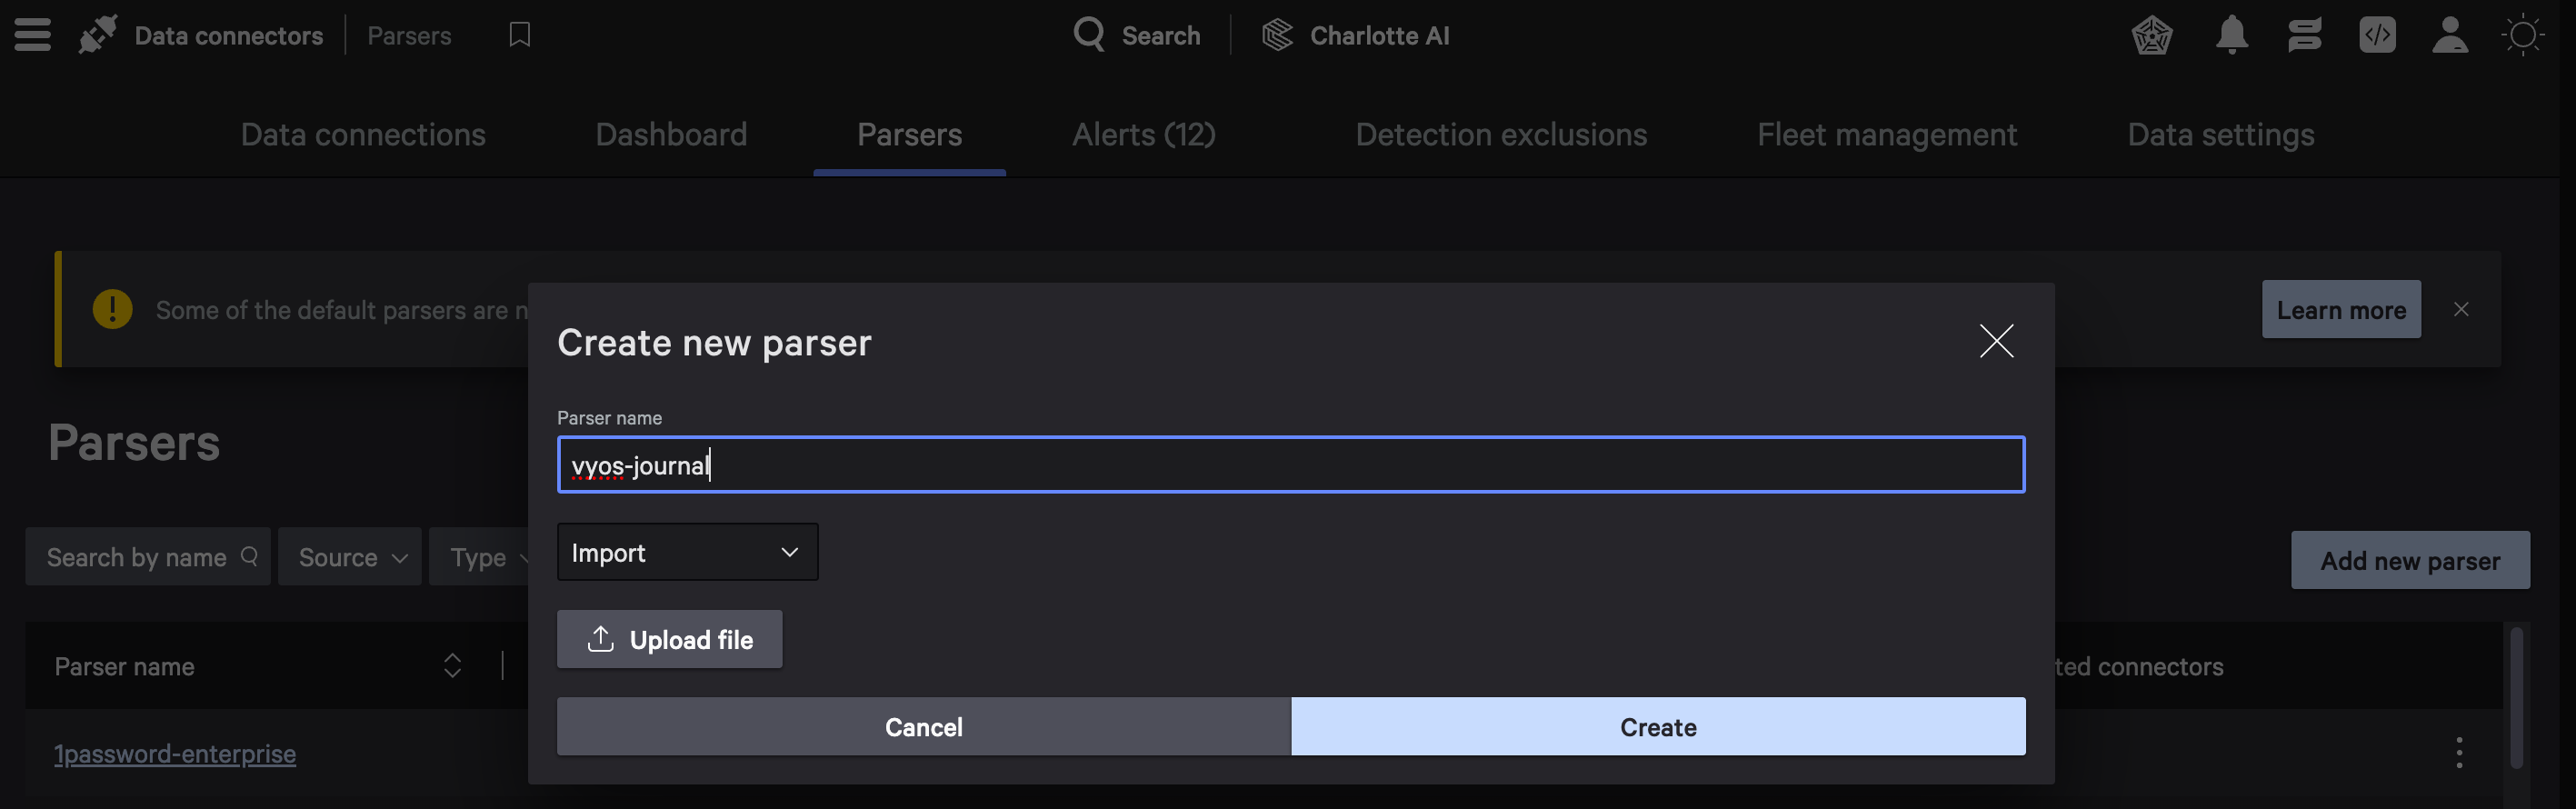
Task: Bookmark this Parsers page
Action: [519, 35]
